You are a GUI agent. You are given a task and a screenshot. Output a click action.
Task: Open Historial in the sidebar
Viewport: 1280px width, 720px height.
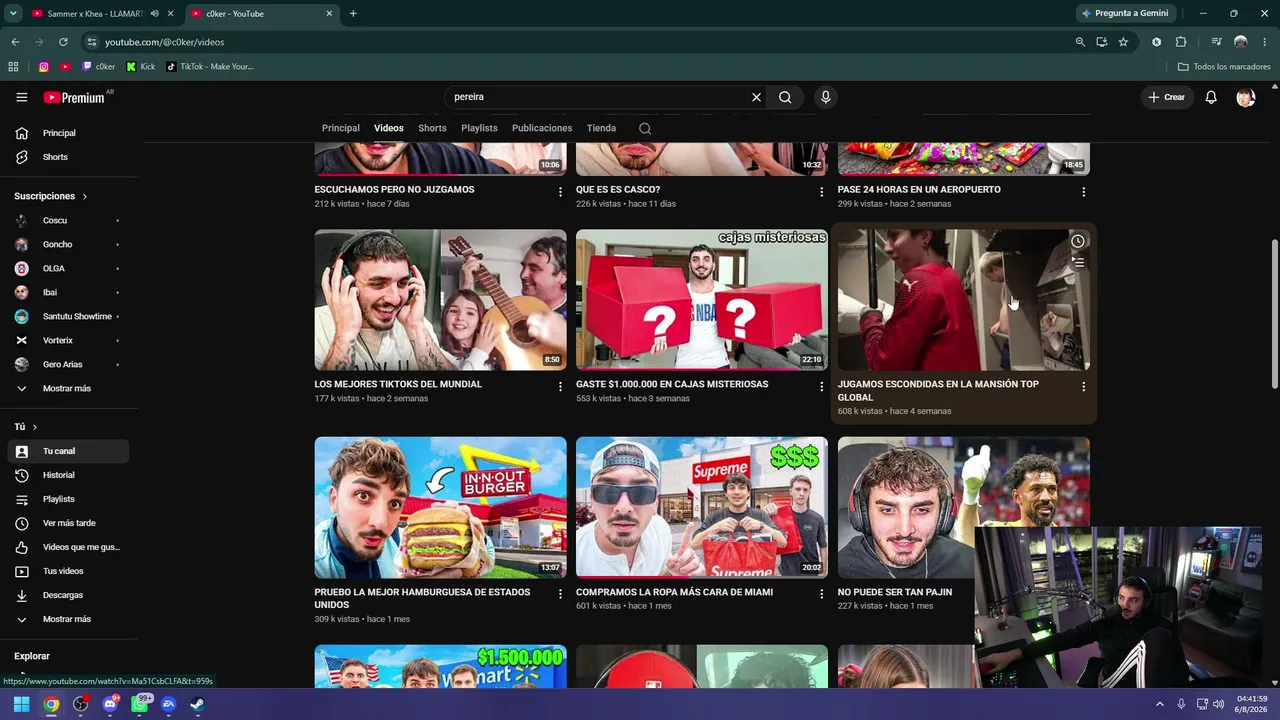coord(68,475)
